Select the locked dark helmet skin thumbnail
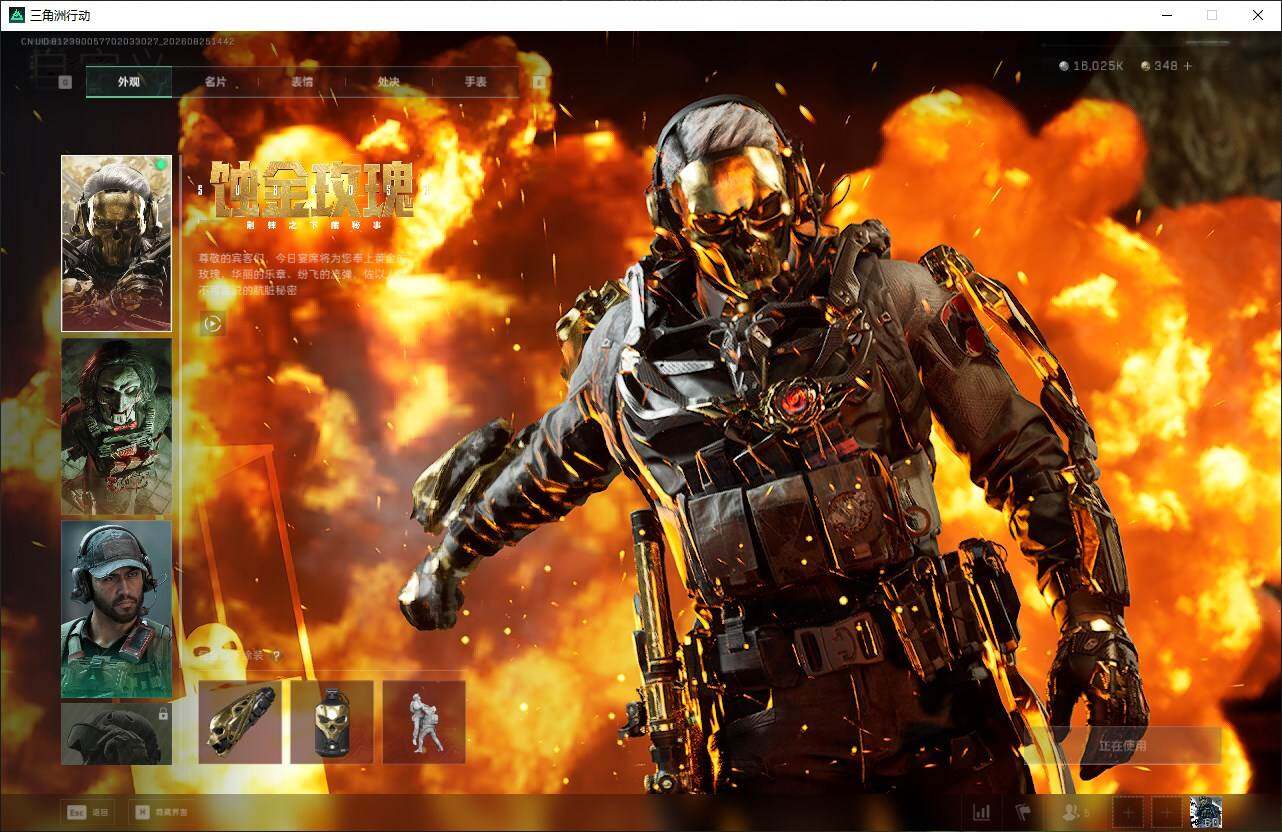The image size is (1282, 832). [116, 734]
